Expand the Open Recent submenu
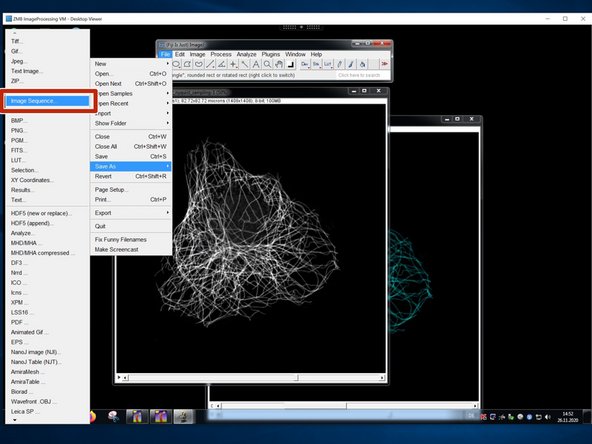This screenshot has height=444, width=592. [131, 103]
